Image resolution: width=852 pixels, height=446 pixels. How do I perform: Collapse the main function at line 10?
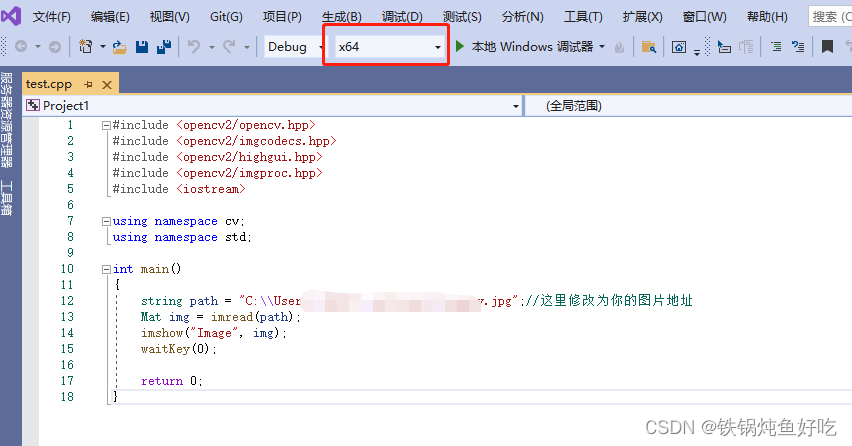106,269
